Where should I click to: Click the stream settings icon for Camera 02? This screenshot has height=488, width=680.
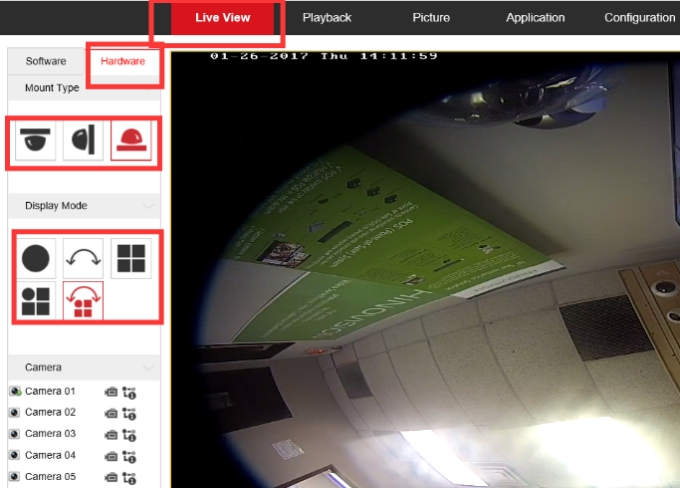(129, 413)
